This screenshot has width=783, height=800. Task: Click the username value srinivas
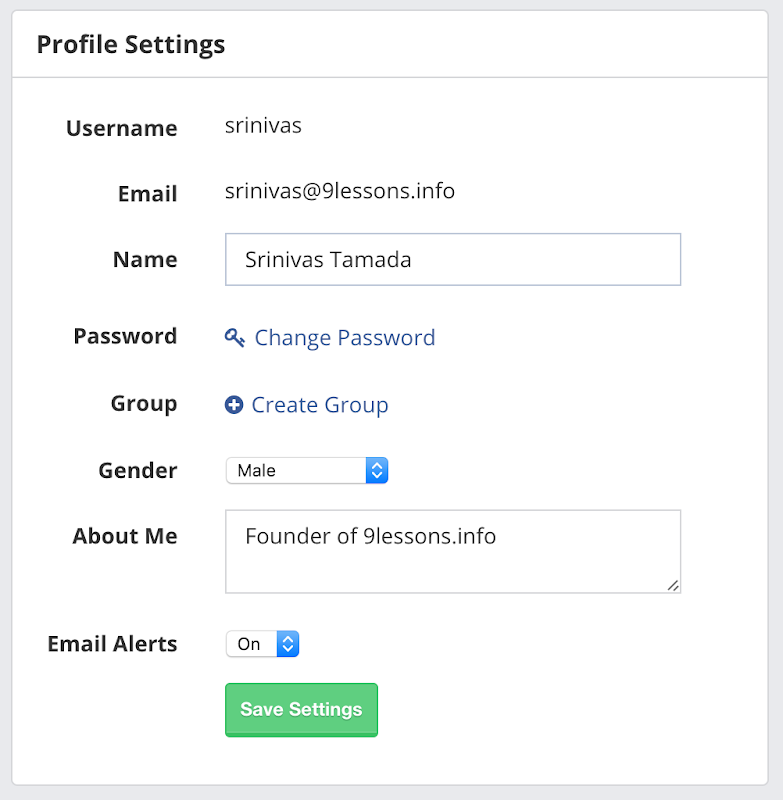263,126
